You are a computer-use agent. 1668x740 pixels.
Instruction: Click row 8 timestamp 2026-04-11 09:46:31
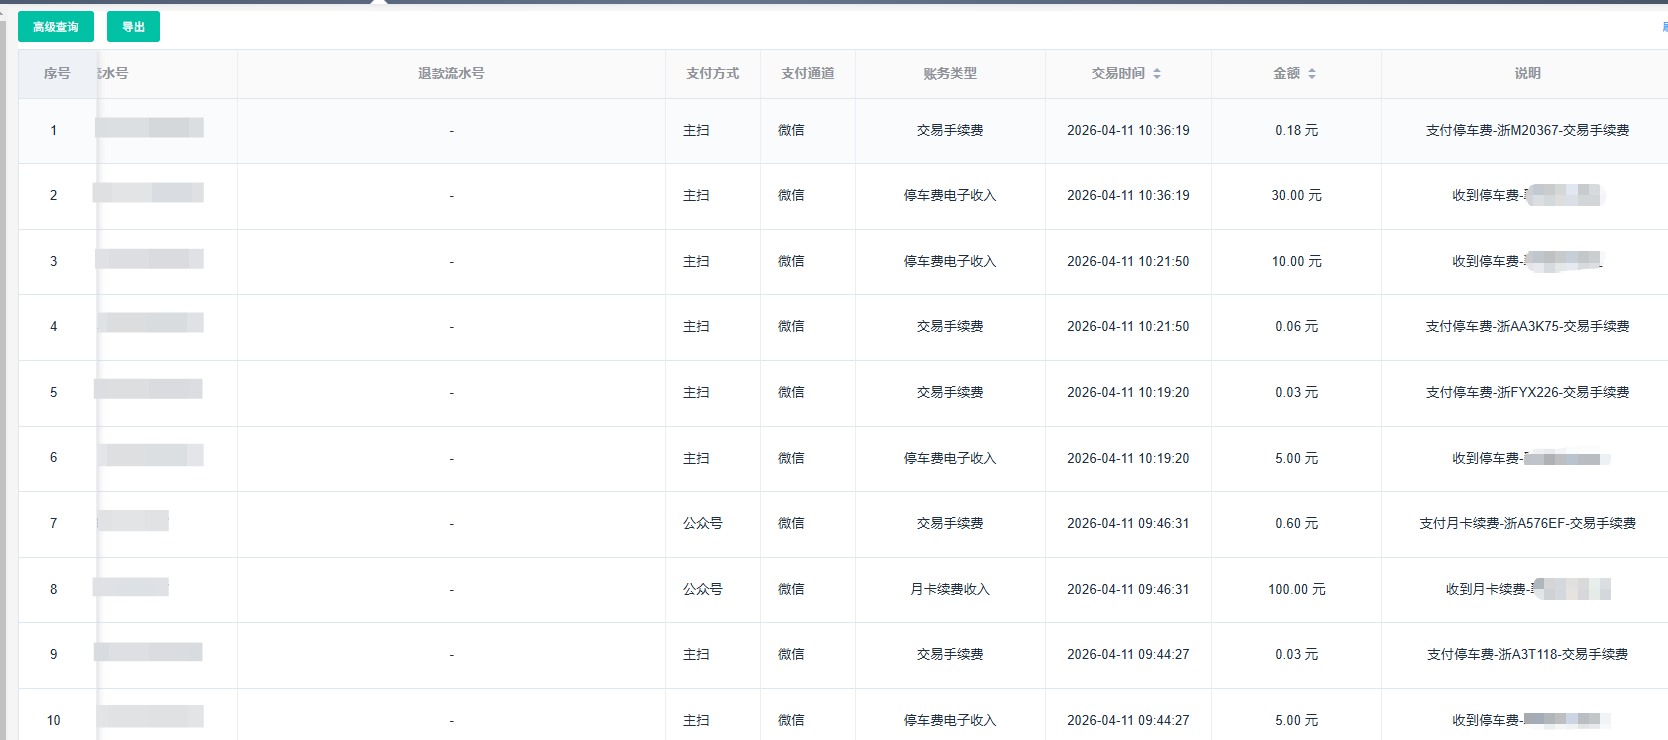point(1128,589)
